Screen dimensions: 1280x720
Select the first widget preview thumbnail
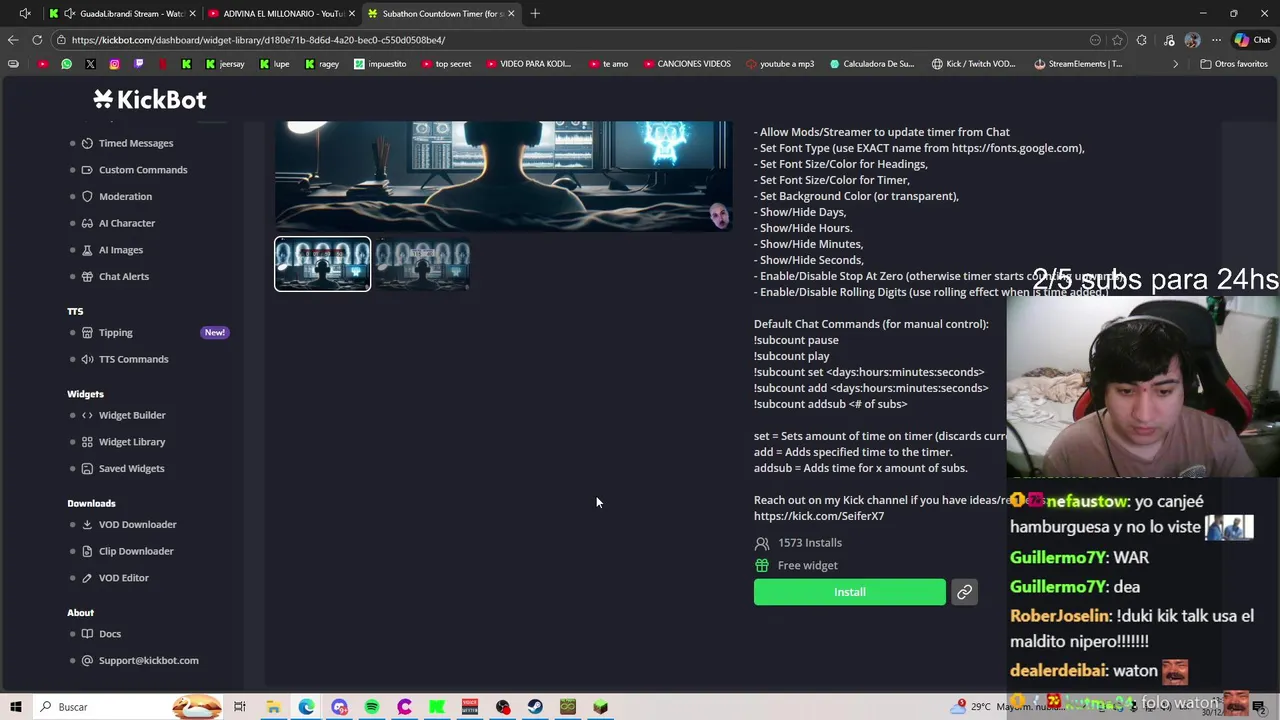tap(322, 264)
